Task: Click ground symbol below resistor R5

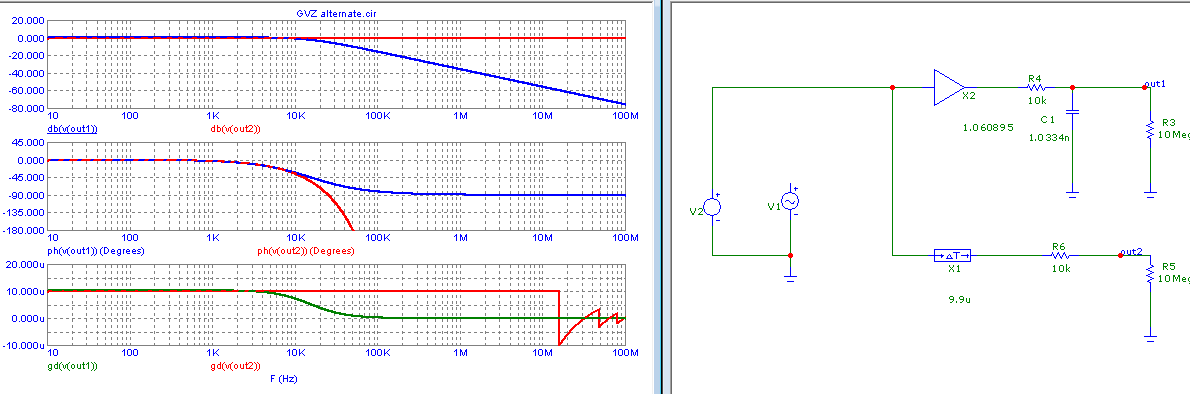Action: tap(1151, 335)
